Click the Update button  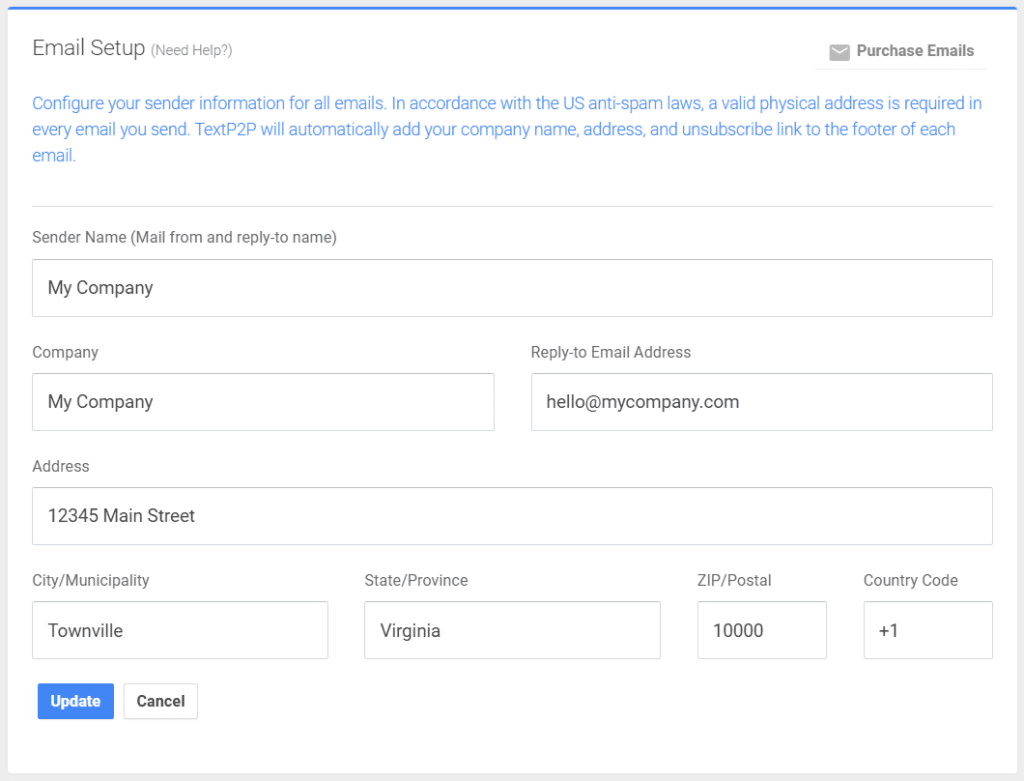pos(75,701)
